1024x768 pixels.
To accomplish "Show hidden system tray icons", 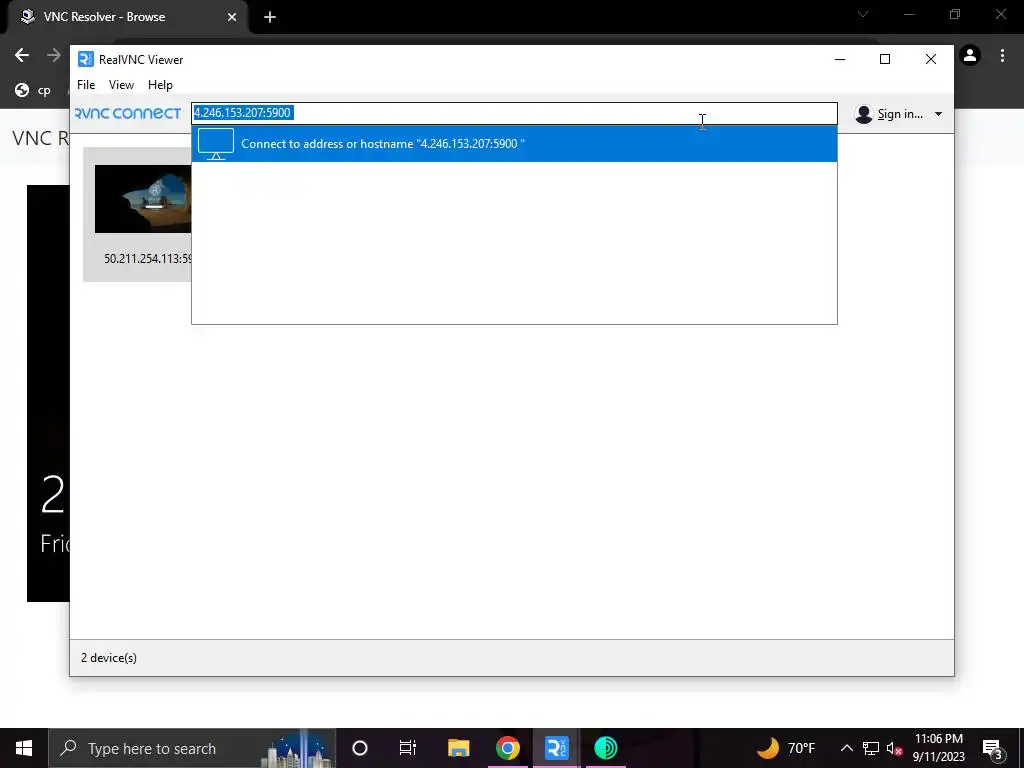I will tap(846, 748).
